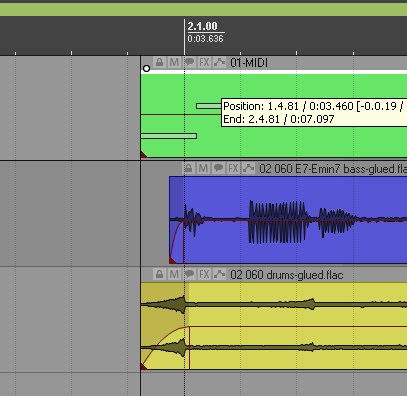Screen dimensions: 407x396
Task: Click the circular handle on MIDI item
Action: [146, 69]
